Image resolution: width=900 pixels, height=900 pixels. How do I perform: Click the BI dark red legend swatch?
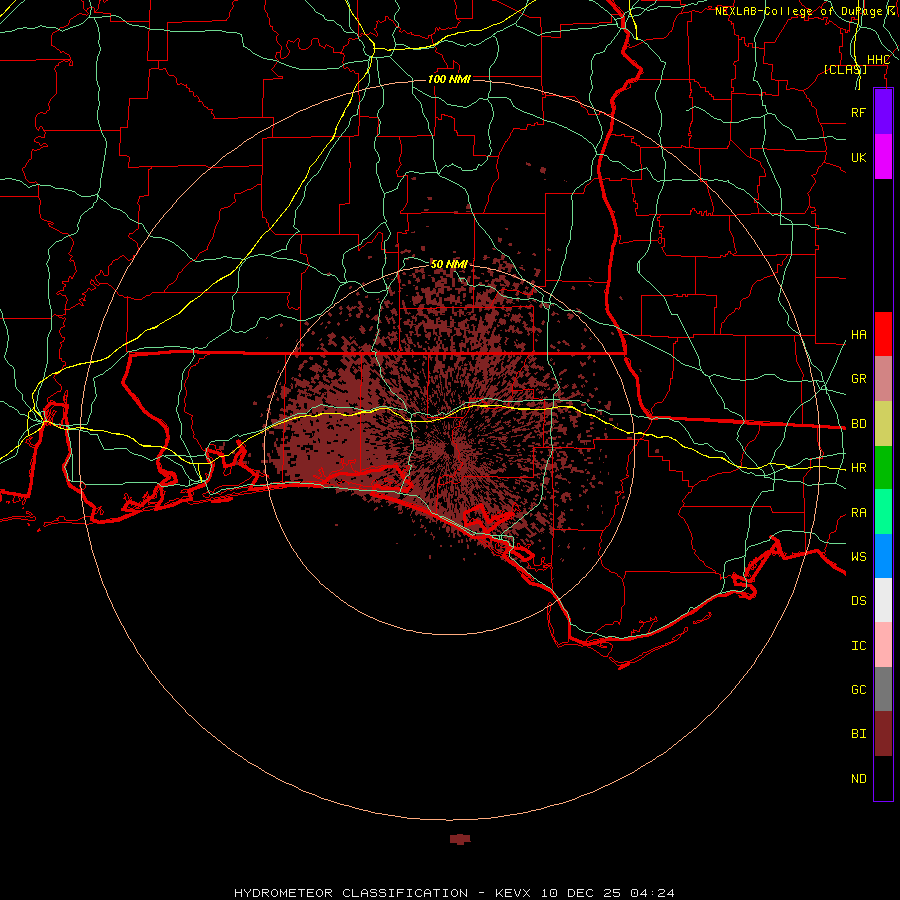[883, 734]
